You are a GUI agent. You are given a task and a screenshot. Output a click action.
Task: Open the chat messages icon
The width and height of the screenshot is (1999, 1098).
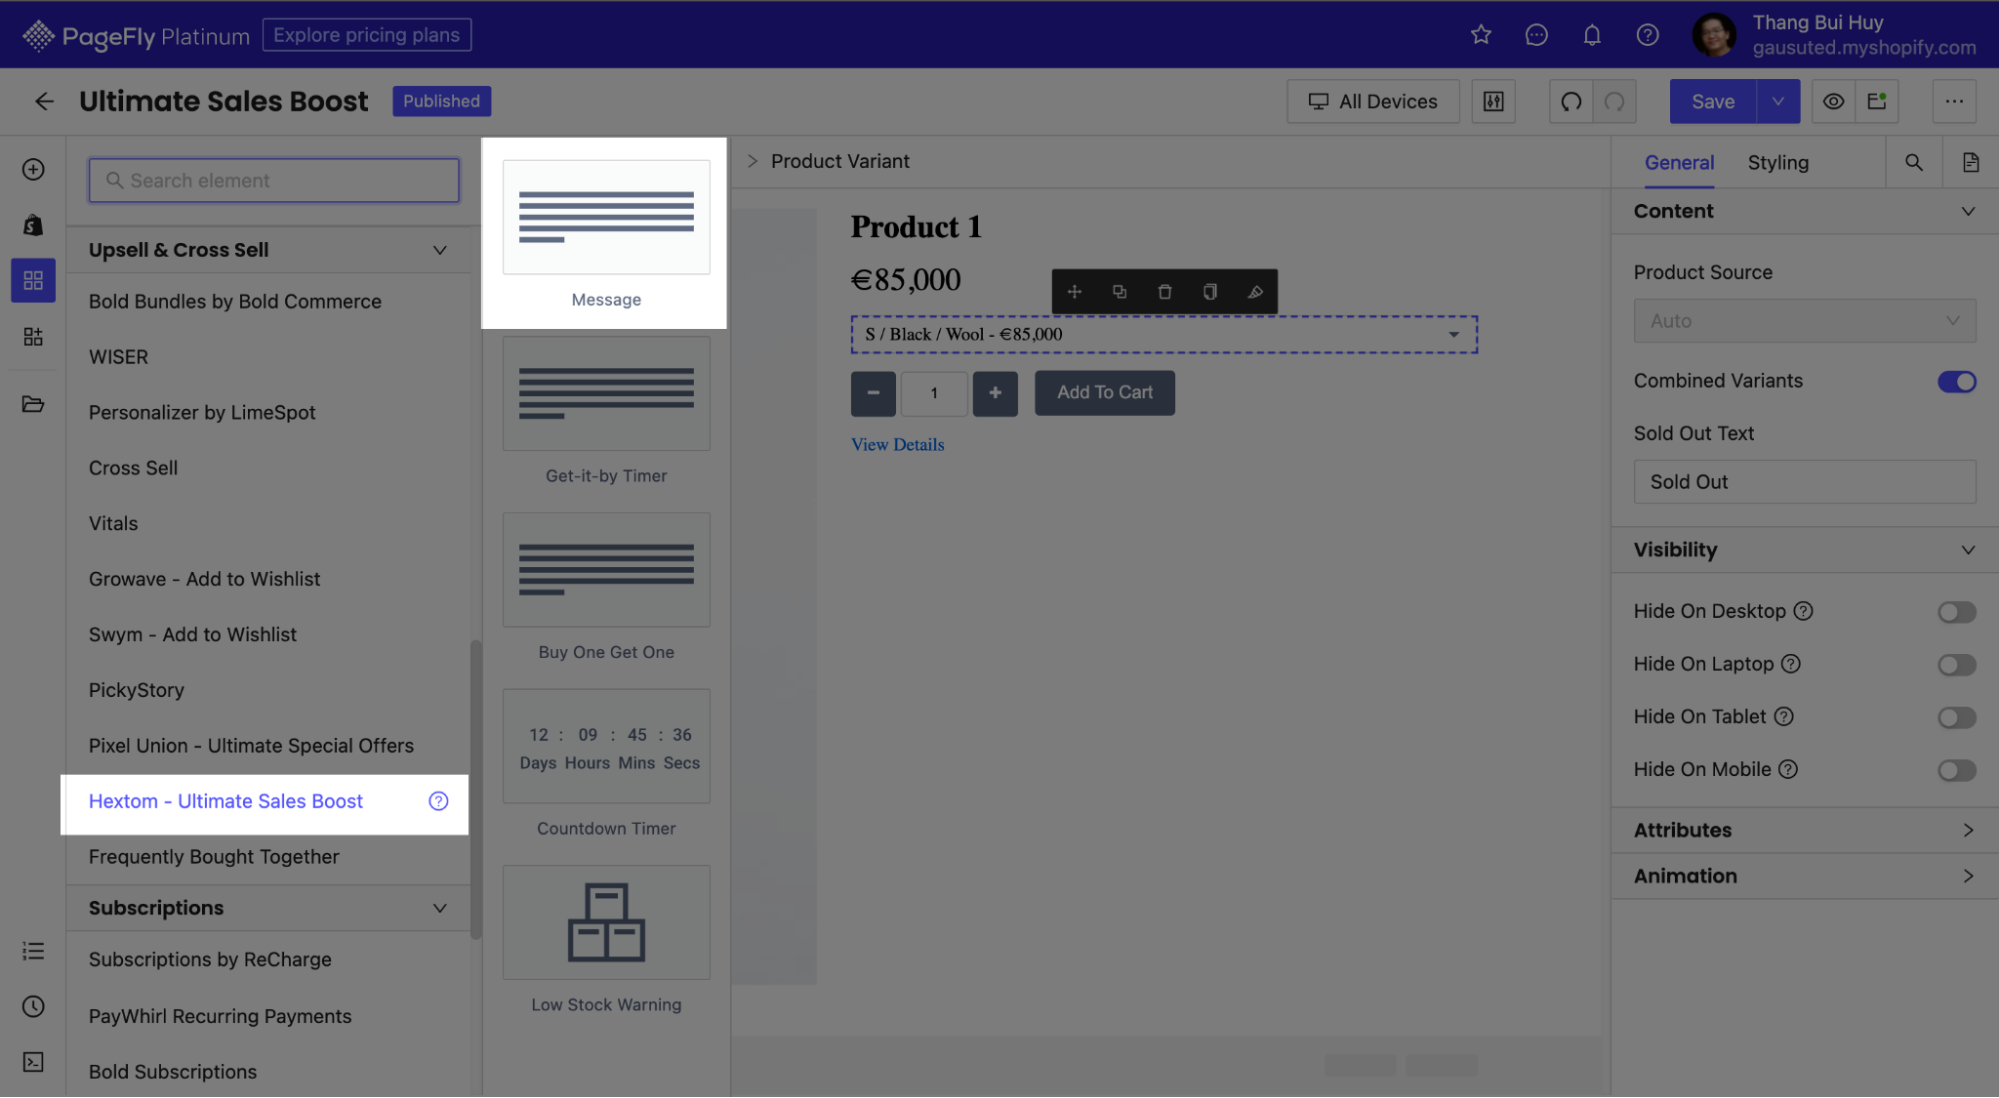[1536, 35]
